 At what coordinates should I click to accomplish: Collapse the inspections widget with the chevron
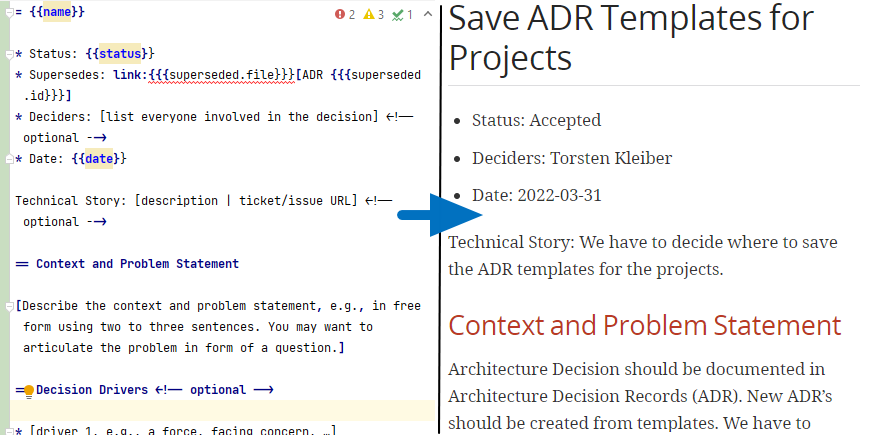click(x=427, y=15)
